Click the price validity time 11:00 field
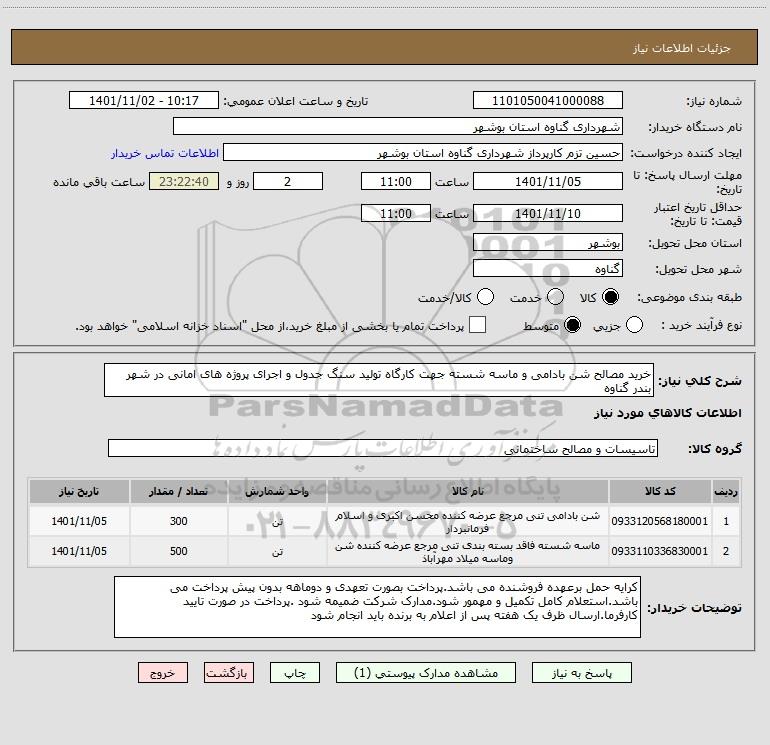Viewport: 770px width, 745px height. pos(396,214)
